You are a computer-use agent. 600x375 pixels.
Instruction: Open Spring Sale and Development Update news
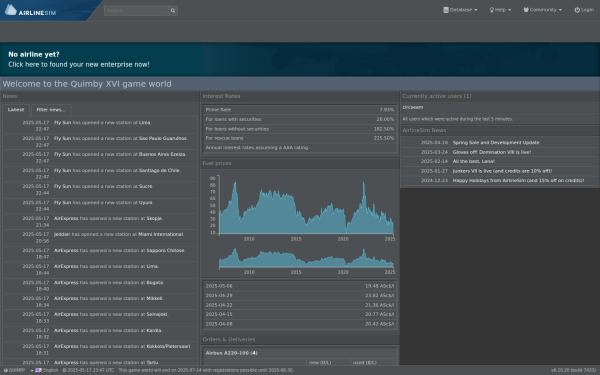pos(496,143)
